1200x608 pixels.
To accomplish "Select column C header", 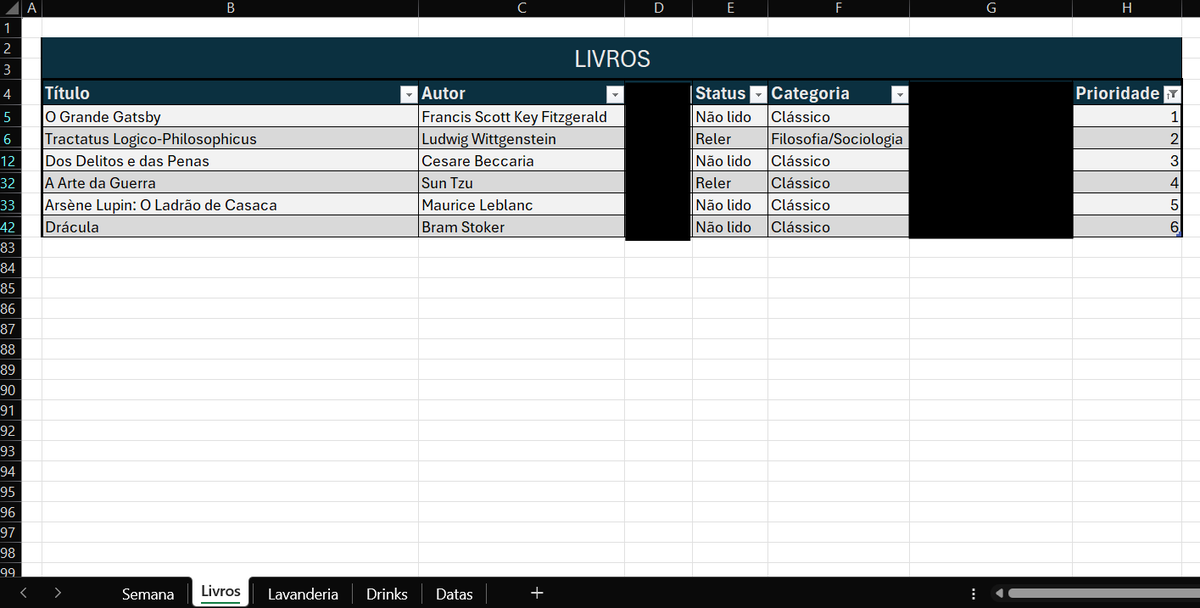I will [521, 8].
